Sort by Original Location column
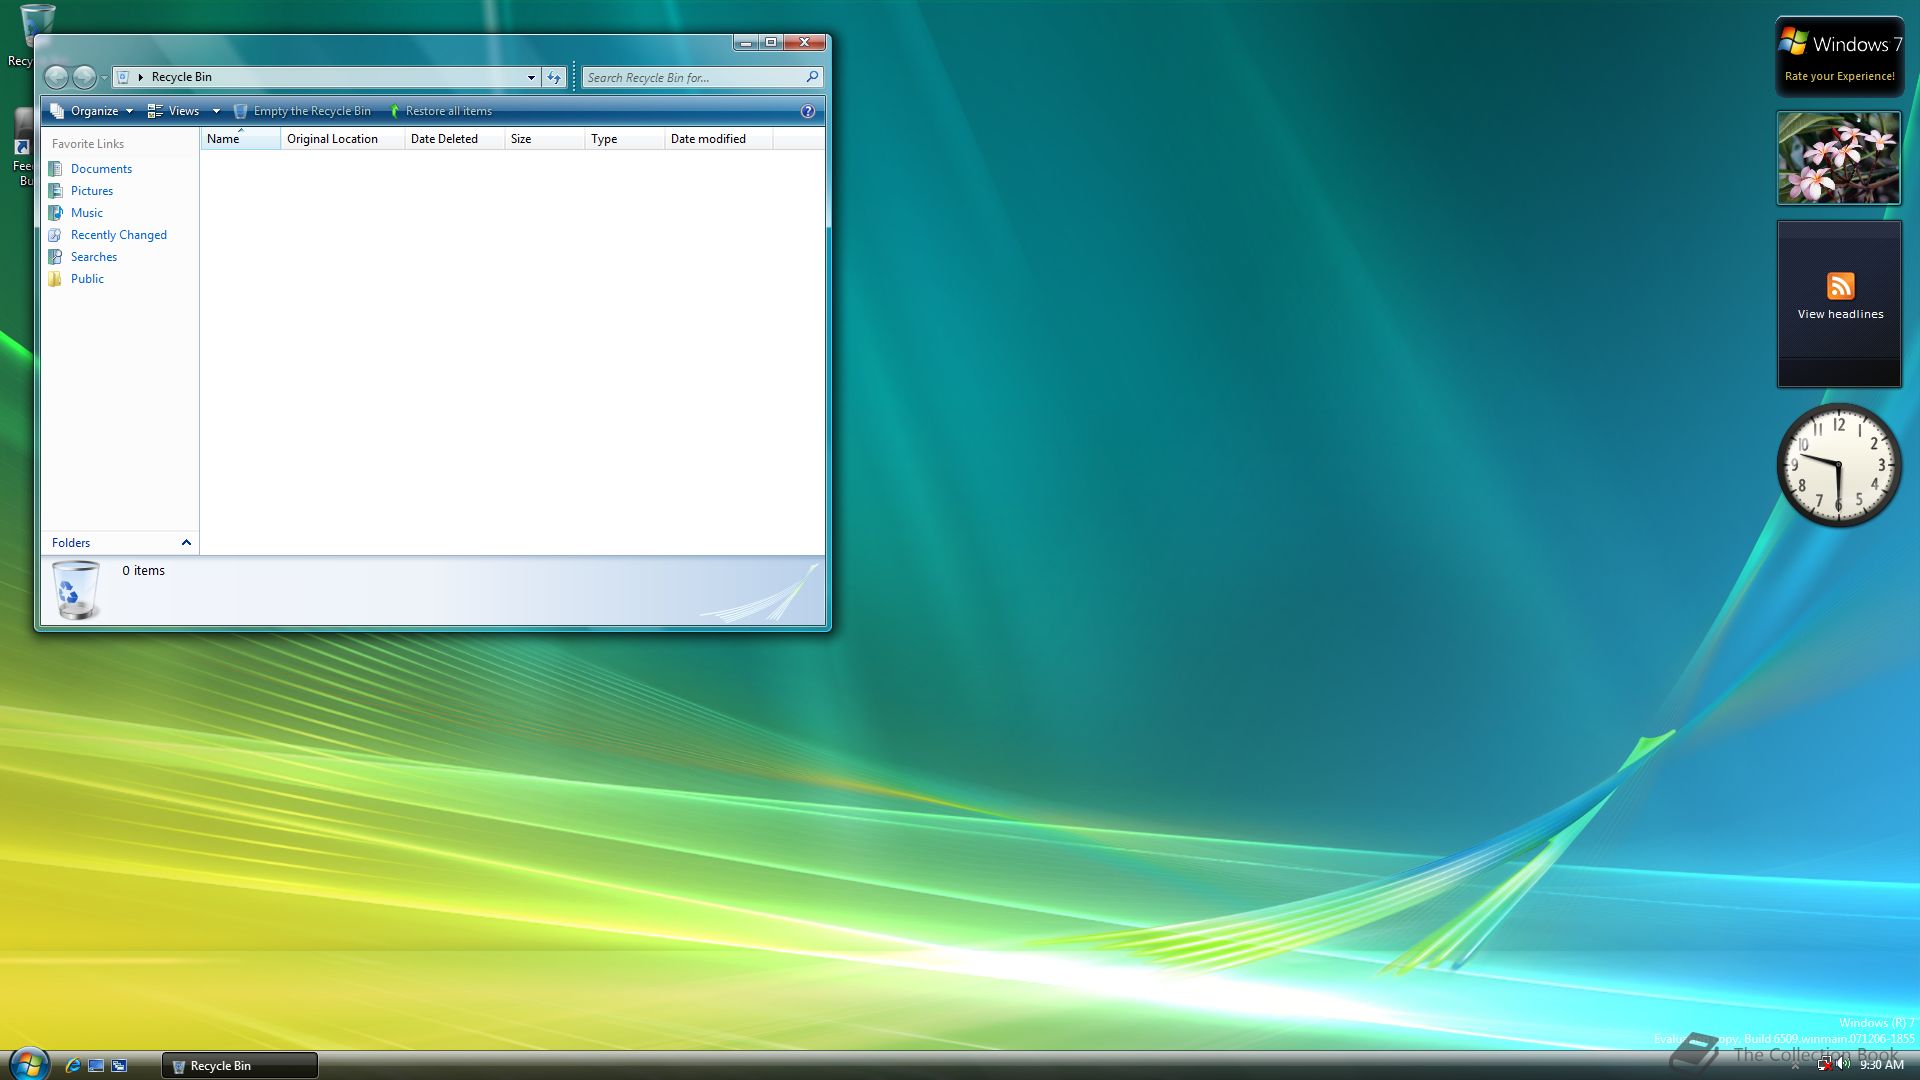 pyautogui.click(x=343, y=139)
